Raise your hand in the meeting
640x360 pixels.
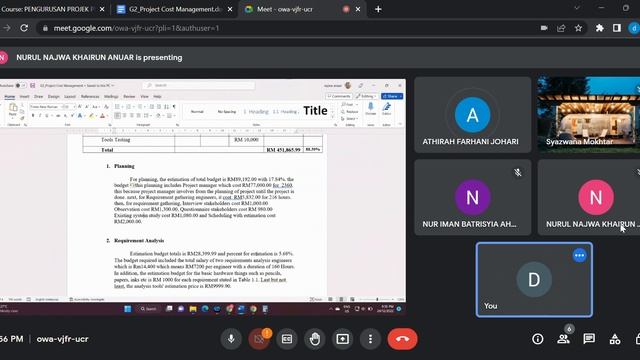click(x=315, y=339)
